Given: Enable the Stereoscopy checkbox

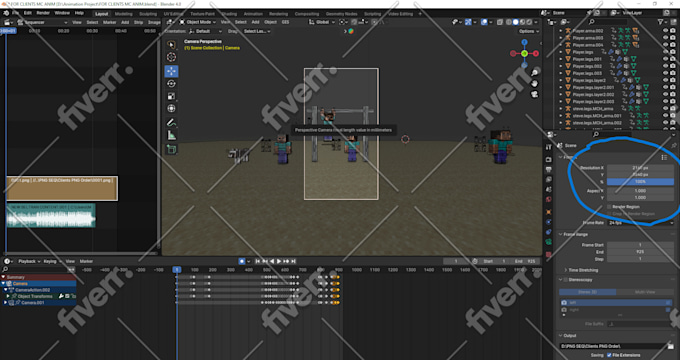Looking at the screenshot, I should 565,280.
